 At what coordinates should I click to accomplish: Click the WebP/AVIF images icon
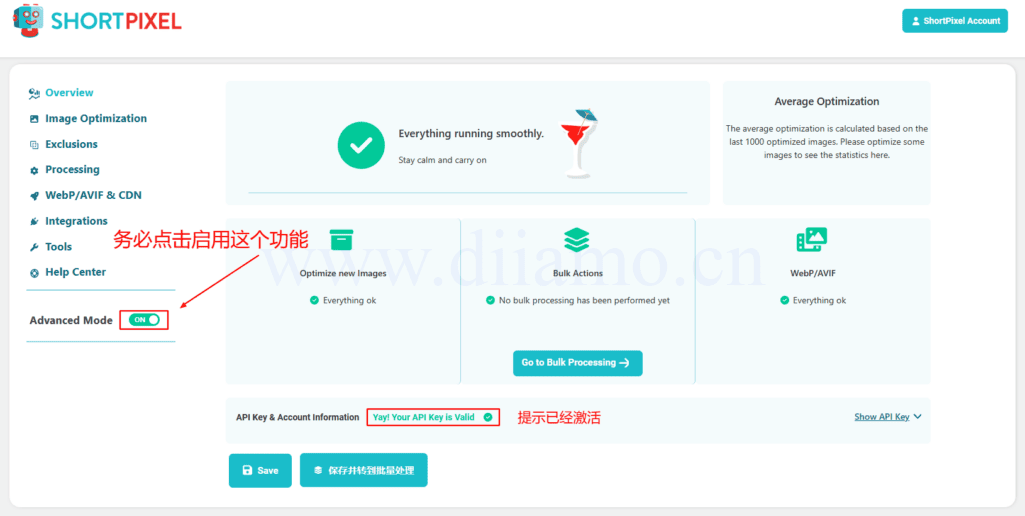click(811, 240)
